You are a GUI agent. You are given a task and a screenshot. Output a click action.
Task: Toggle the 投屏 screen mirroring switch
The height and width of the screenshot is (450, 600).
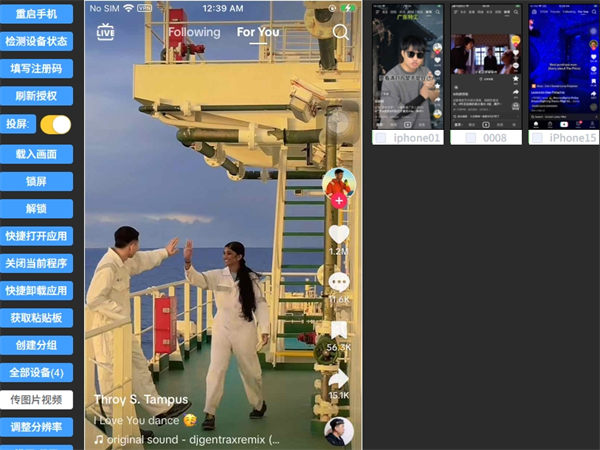tap(55, 125)
